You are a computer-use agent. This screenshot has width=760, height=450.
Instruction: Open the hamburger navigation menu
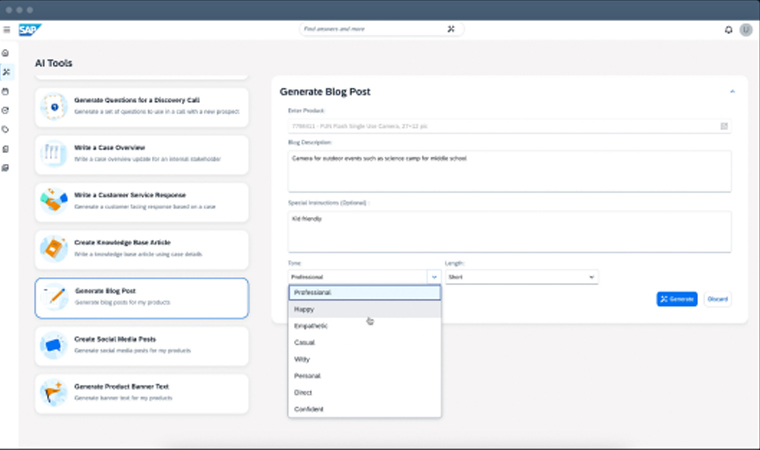point(7,30)
